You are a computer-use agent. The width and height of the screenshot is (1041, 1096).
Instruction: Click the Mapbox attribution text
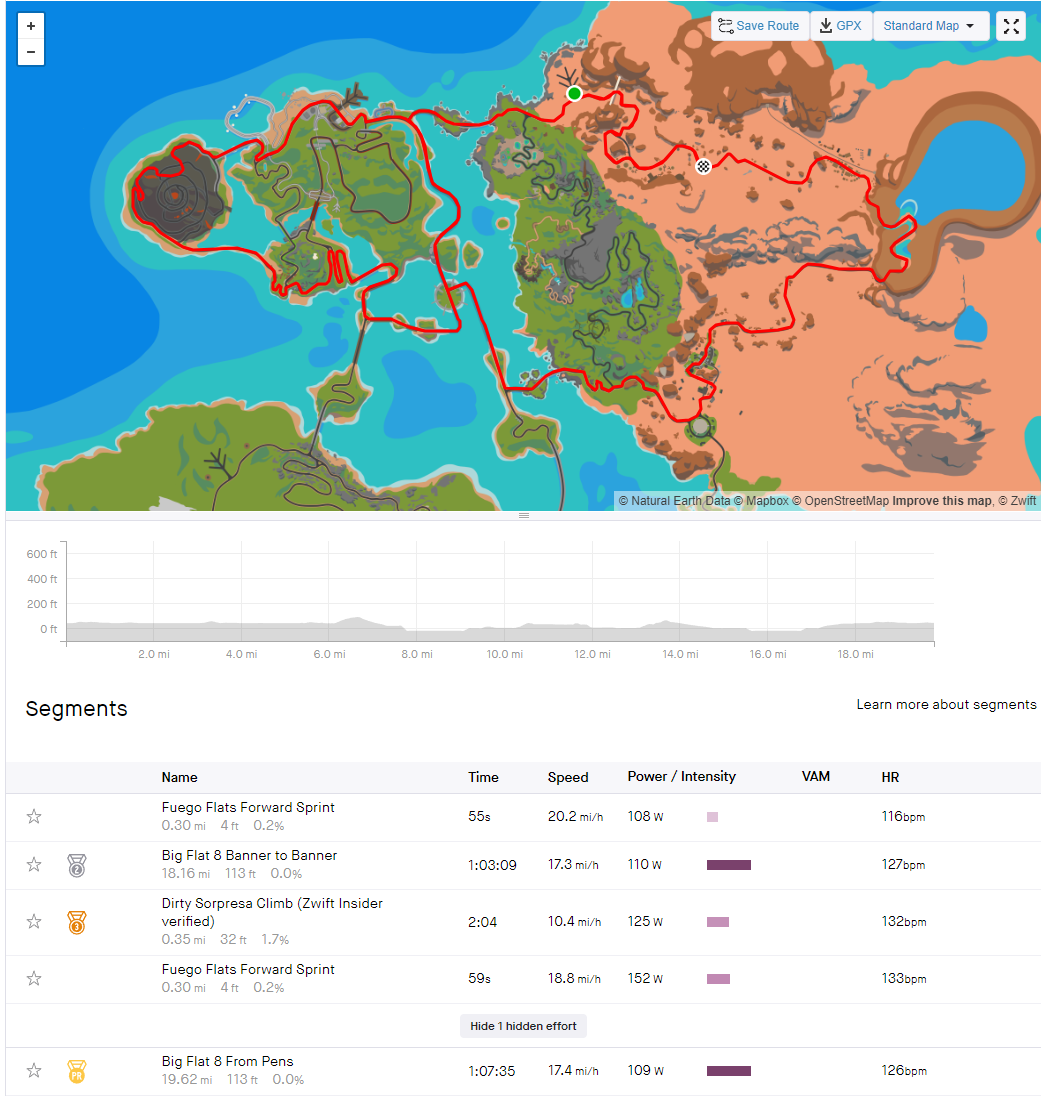coord(761,500)
